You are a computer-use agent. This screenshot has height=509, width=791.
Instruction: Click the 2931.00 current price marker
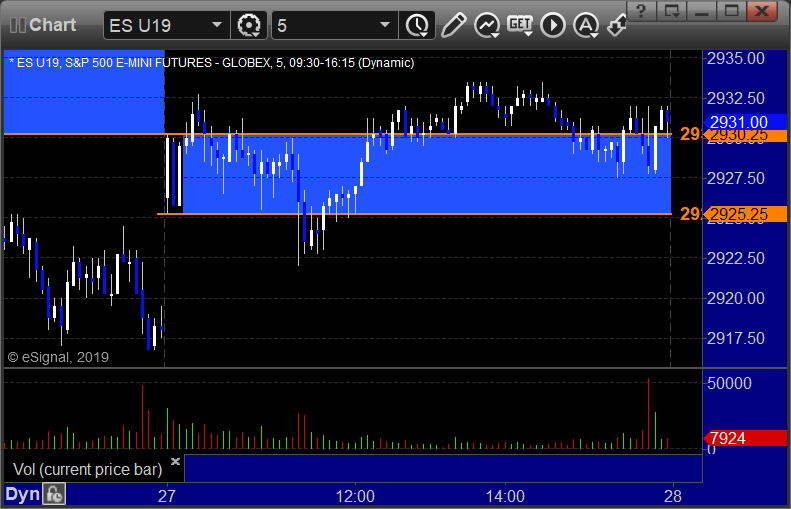(x=745, y=122)
